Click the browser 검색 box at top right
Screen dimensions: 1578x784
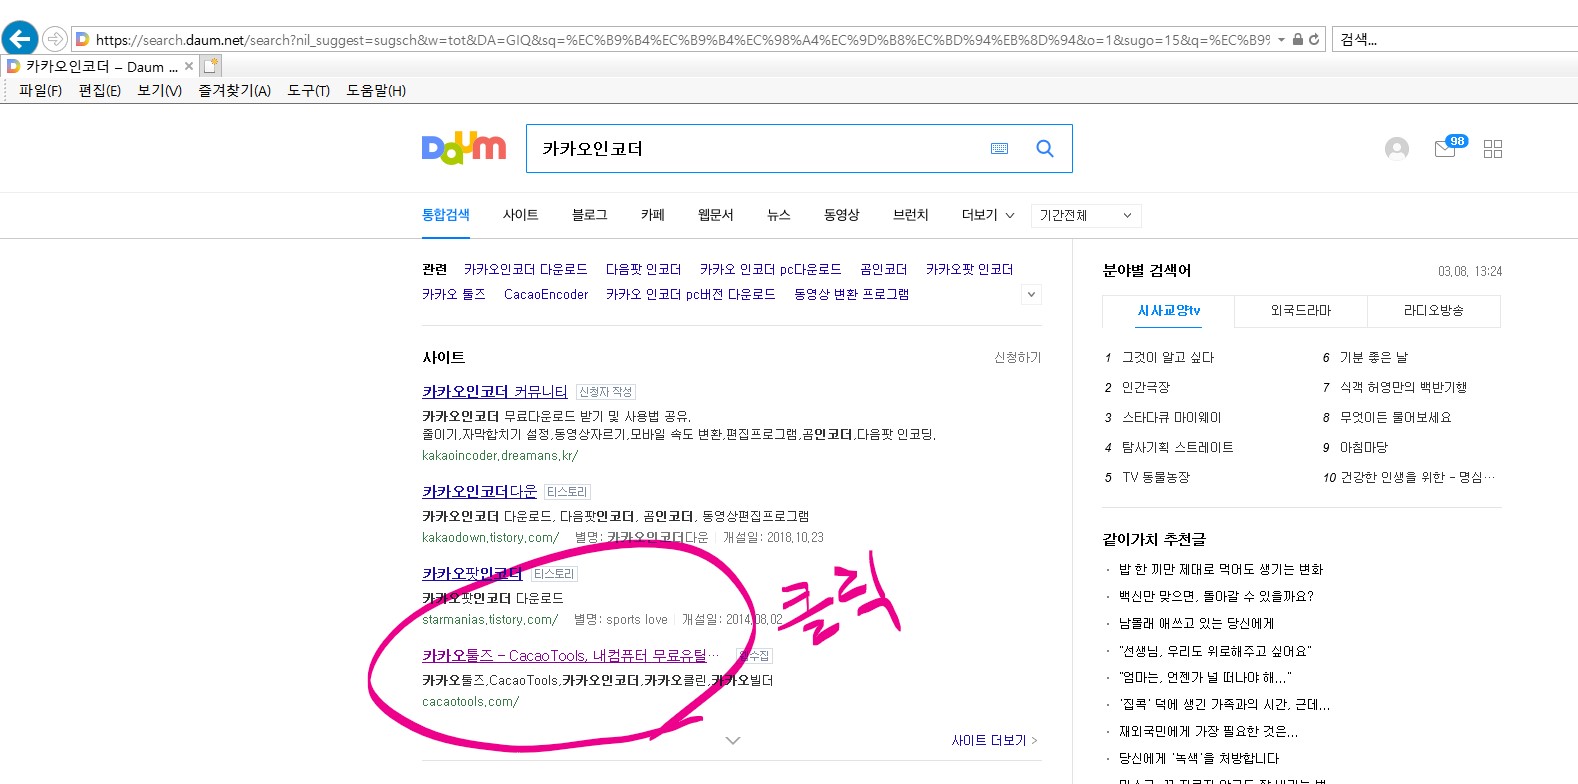click(1455, 40)
